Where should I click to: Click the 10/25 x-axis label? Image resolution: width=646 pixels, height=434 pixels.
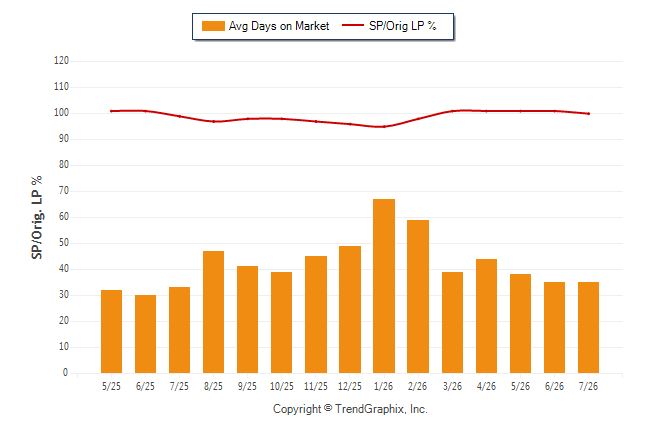pyautogui.click(x=282, y=386)
